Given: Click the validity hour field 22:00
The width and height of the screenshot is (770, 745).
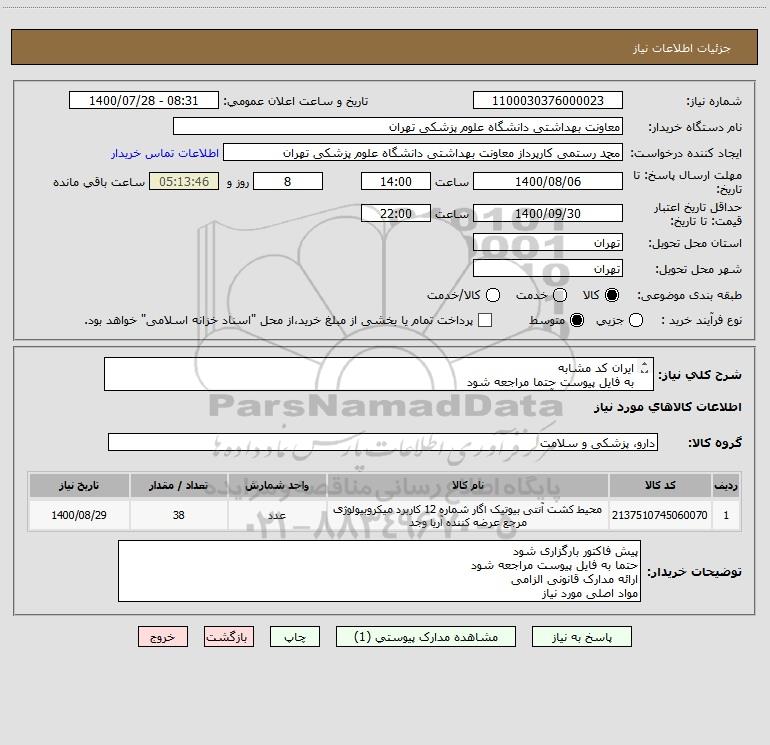Looking at the screenshot, I should (x=396, y=213).
